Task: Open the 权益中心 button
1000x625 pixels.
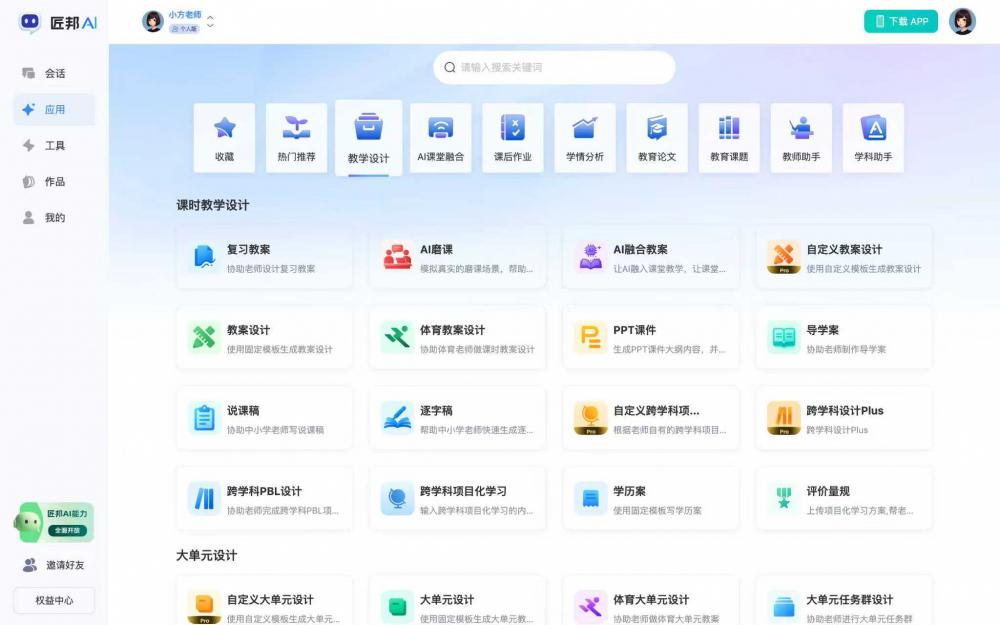Action: point(54,600)
